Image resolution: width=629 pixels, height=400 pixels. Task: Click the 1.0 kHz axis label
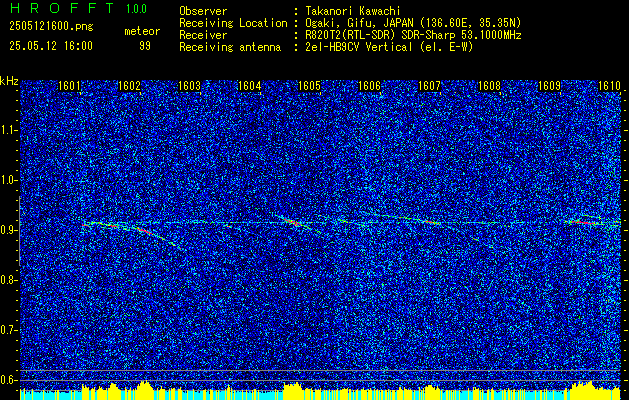click(8, 180)
